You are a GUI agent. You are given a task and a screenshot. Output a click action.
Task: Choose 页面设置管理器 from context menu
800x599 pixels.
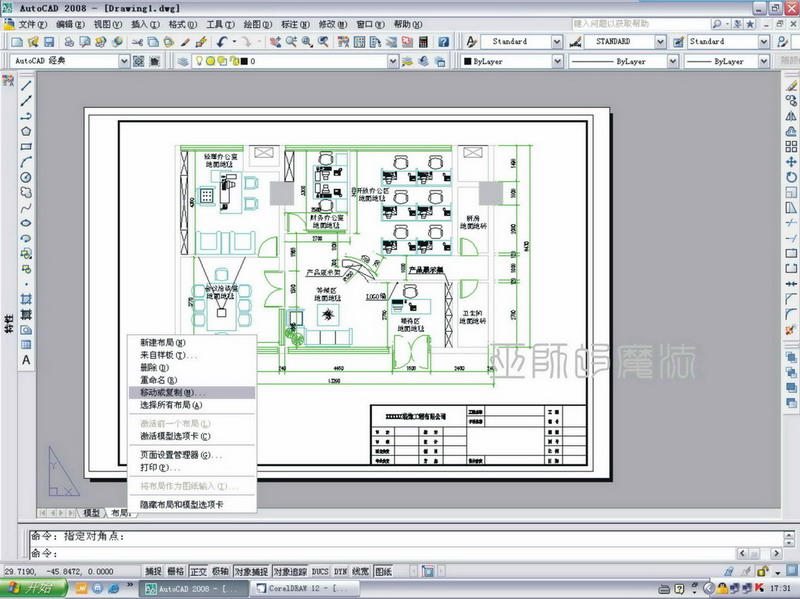(x=192, y=455)
